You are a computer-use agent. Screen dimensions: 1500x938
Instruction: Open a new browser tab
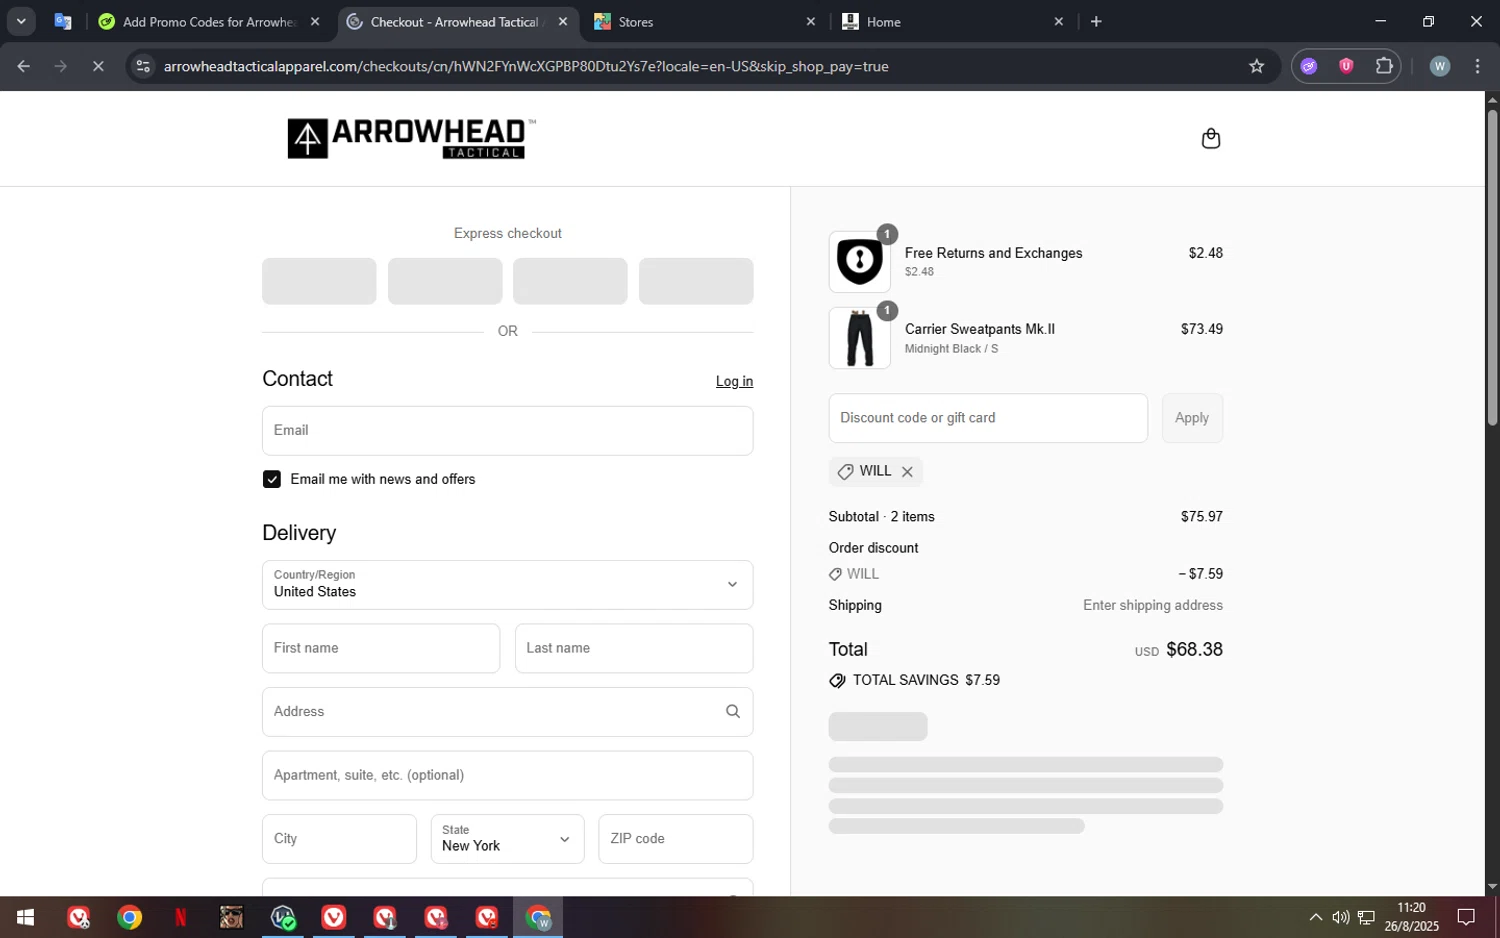pyautogui.click(x=1096, y=22)
